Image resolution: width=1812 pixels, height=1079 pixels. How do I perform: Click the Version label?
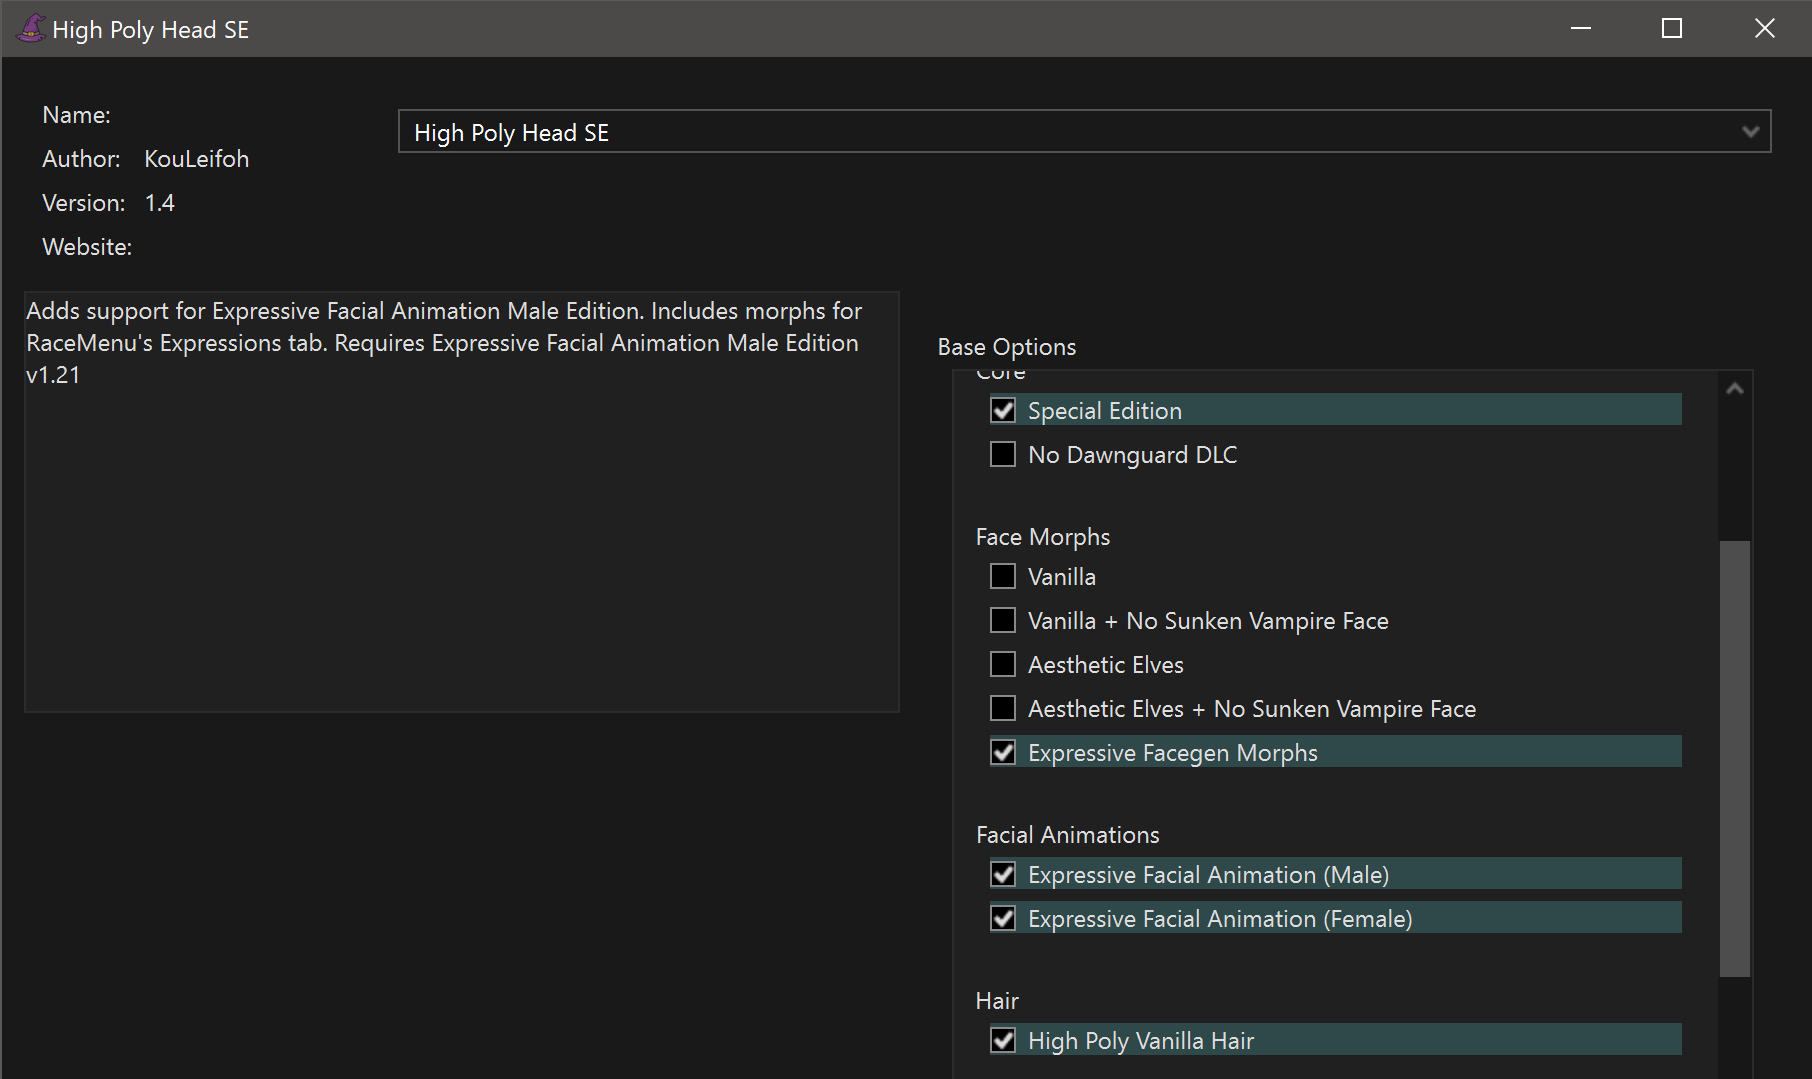click(x=84, y=203)
